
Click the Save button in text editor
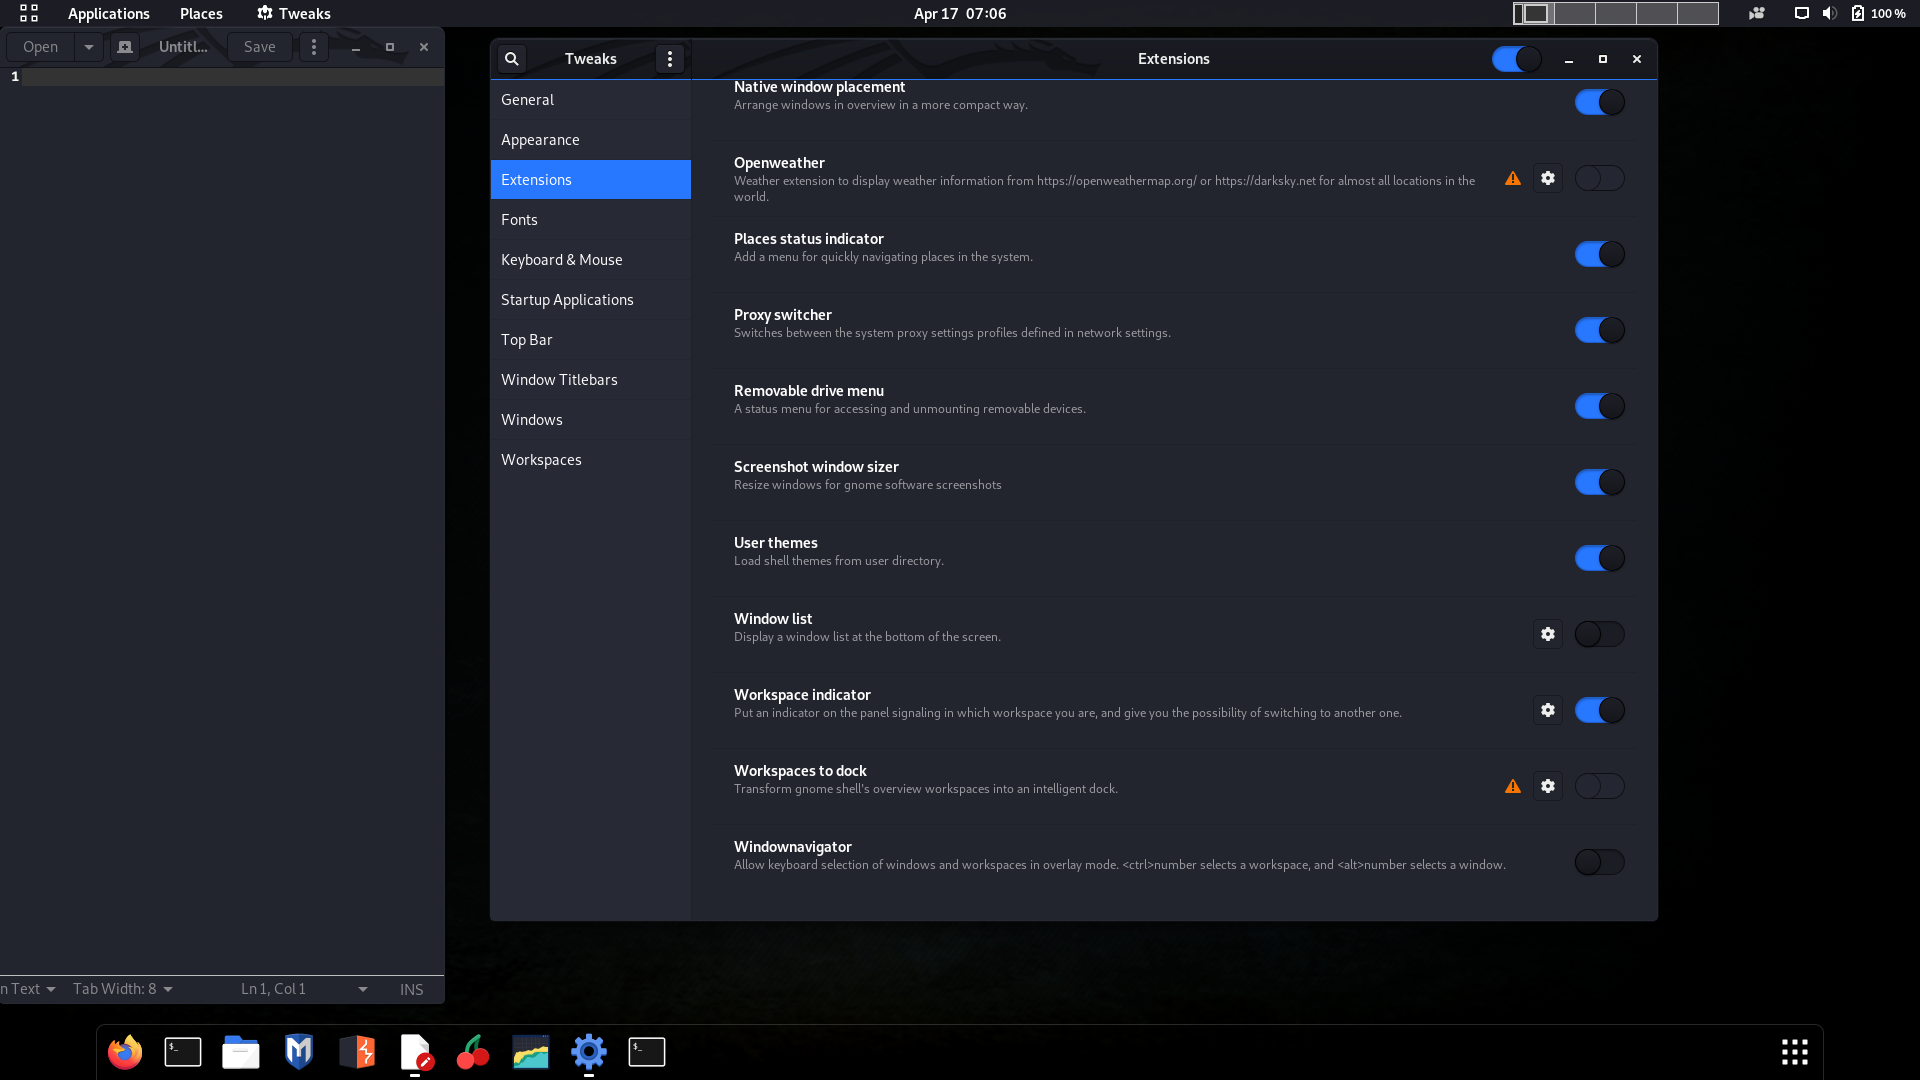click(259, 47)
